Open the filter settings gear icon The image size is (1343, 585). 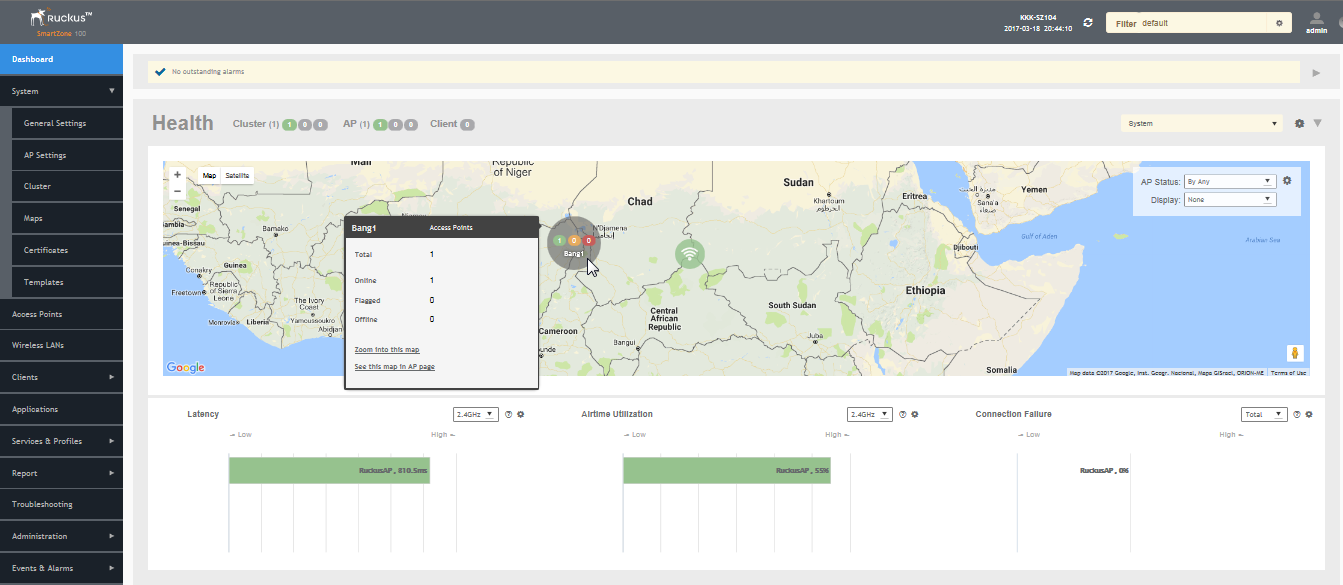(1279, 23)
